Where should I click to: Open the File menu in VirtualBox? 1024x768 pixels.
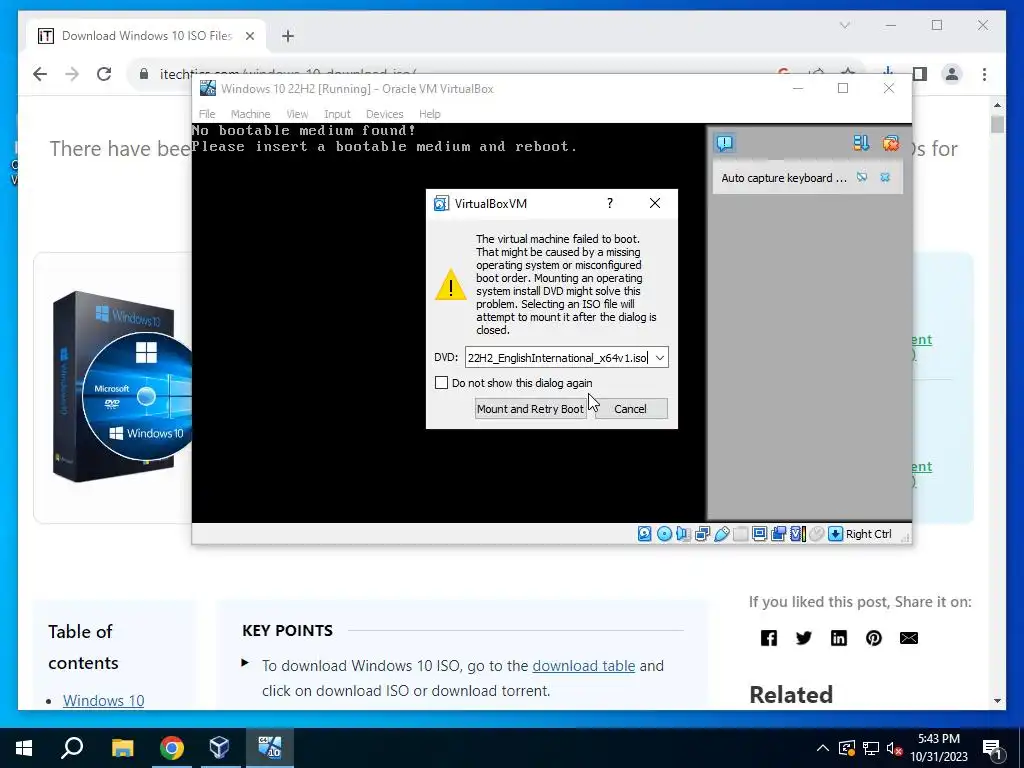(x=207, y=114)
